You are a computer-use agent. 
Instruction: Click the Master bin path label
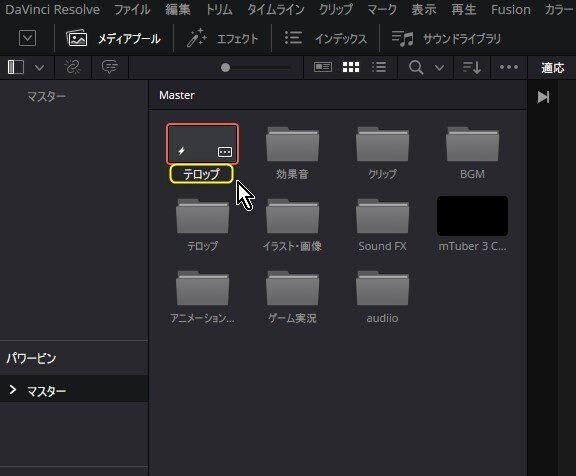pos(177,95)
